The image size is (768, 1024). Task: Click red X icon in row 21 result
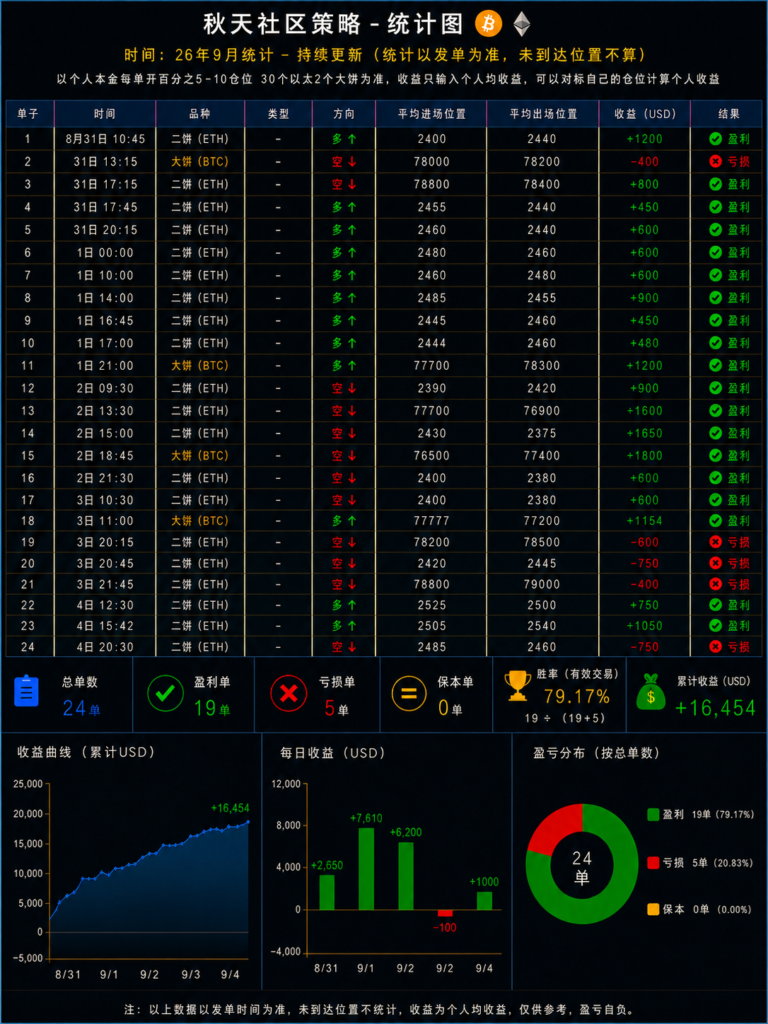click(715, 584)
